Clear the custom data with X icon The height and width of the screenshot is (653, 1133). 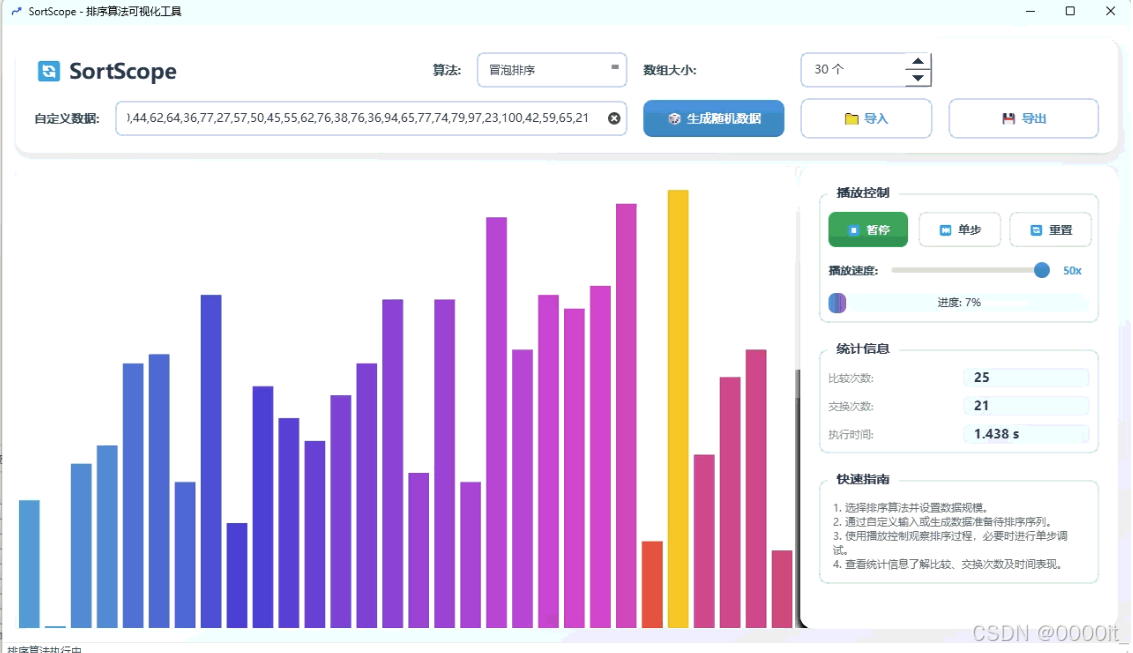click(x=613, y=118)
